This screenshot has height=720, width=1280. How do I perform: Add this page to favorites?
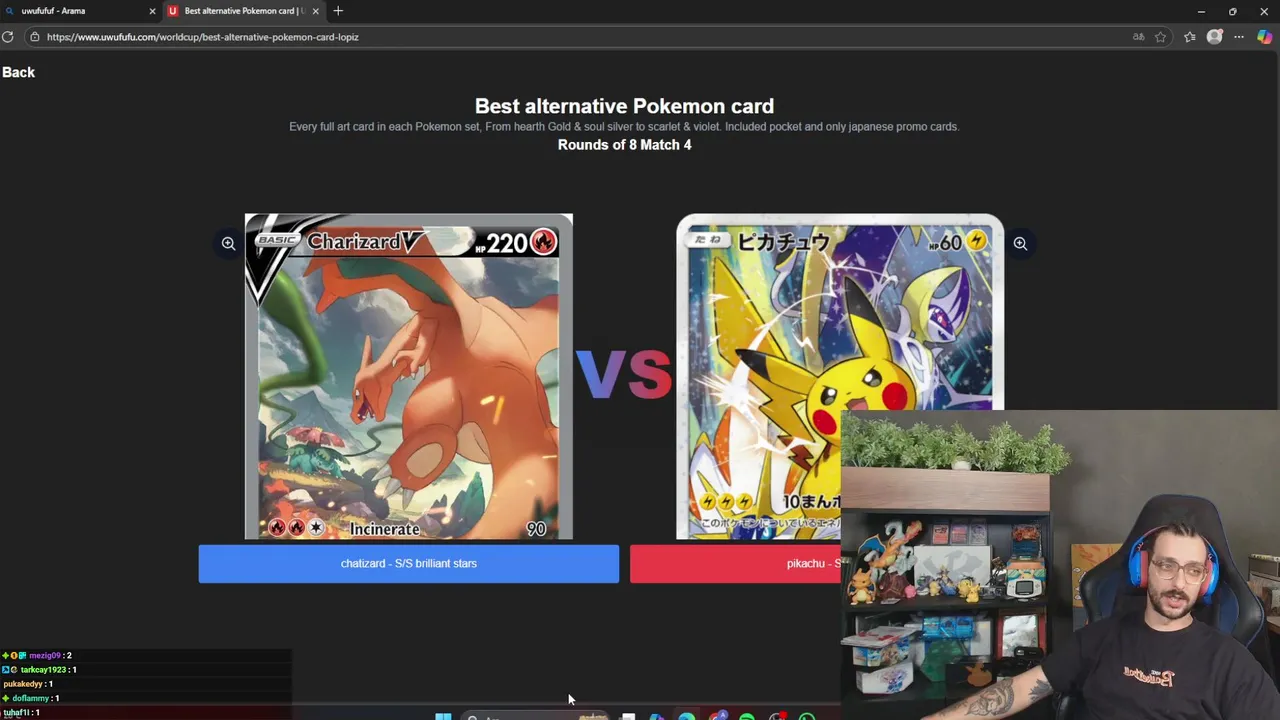click(1160, 37)
